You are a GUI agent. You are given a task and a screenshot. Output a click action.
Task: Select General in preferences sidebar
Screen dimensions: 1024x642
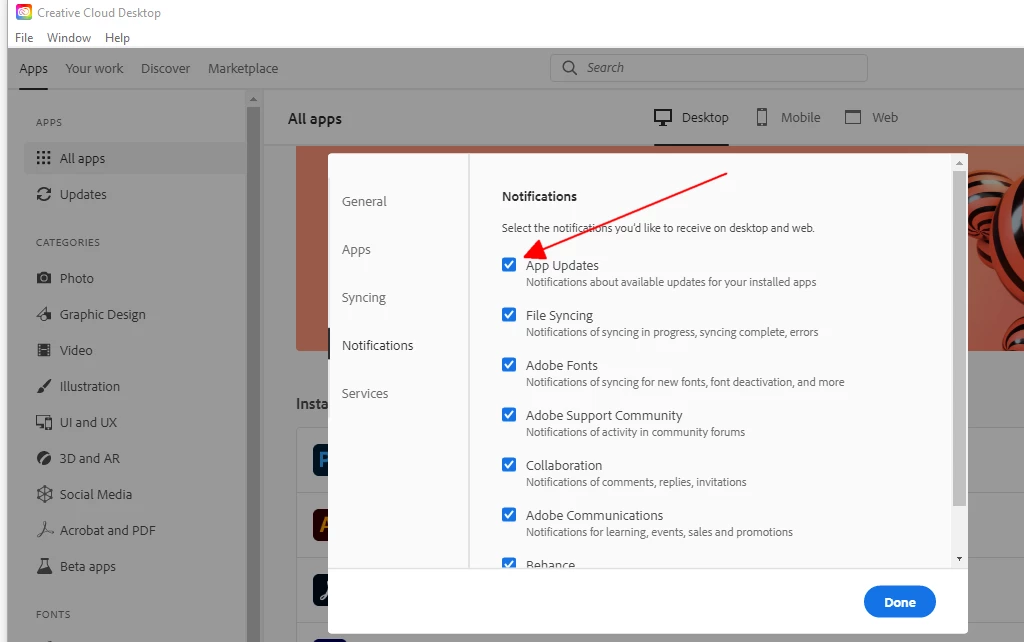pyautogui.click(x=364, y=201)
